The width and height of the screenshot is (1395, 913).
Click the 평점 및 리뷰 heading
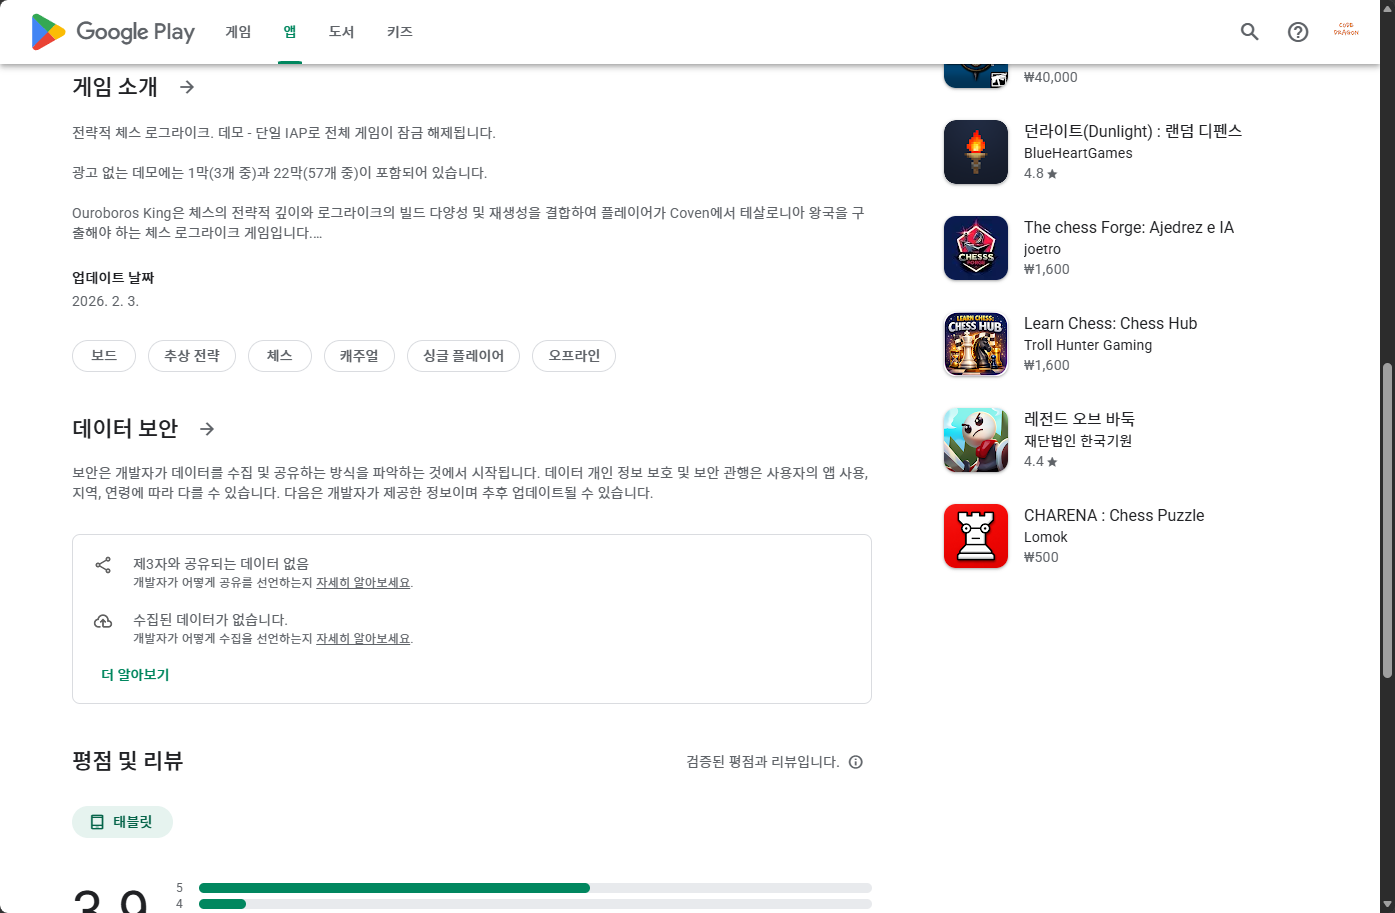pyautogui.click(x=128, y=761)
